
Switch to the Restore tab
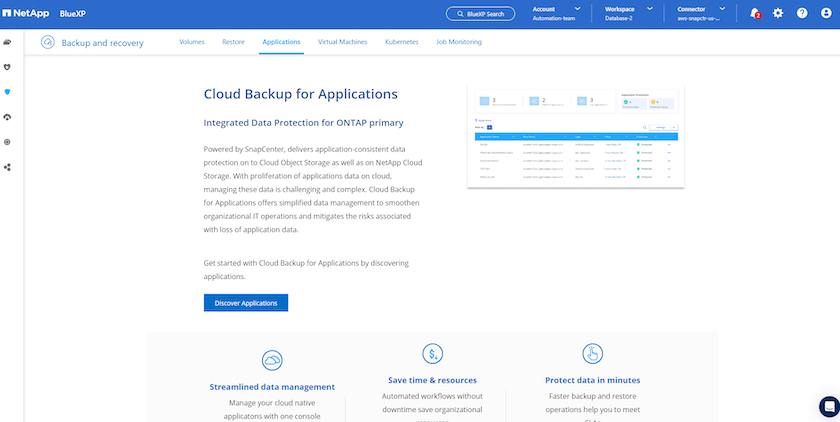point(233,43)
